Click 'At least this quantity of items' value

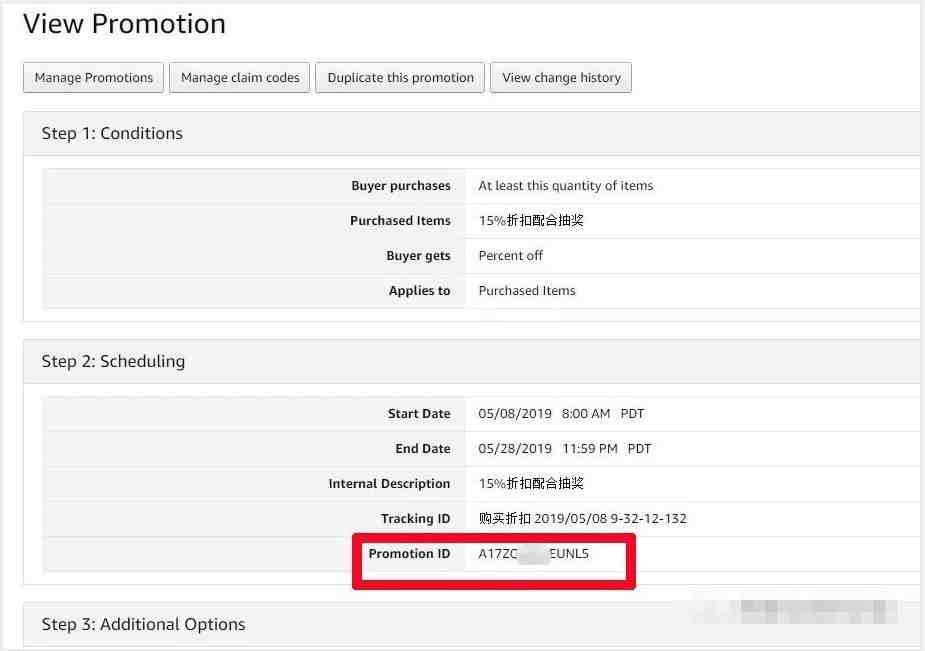566,186
